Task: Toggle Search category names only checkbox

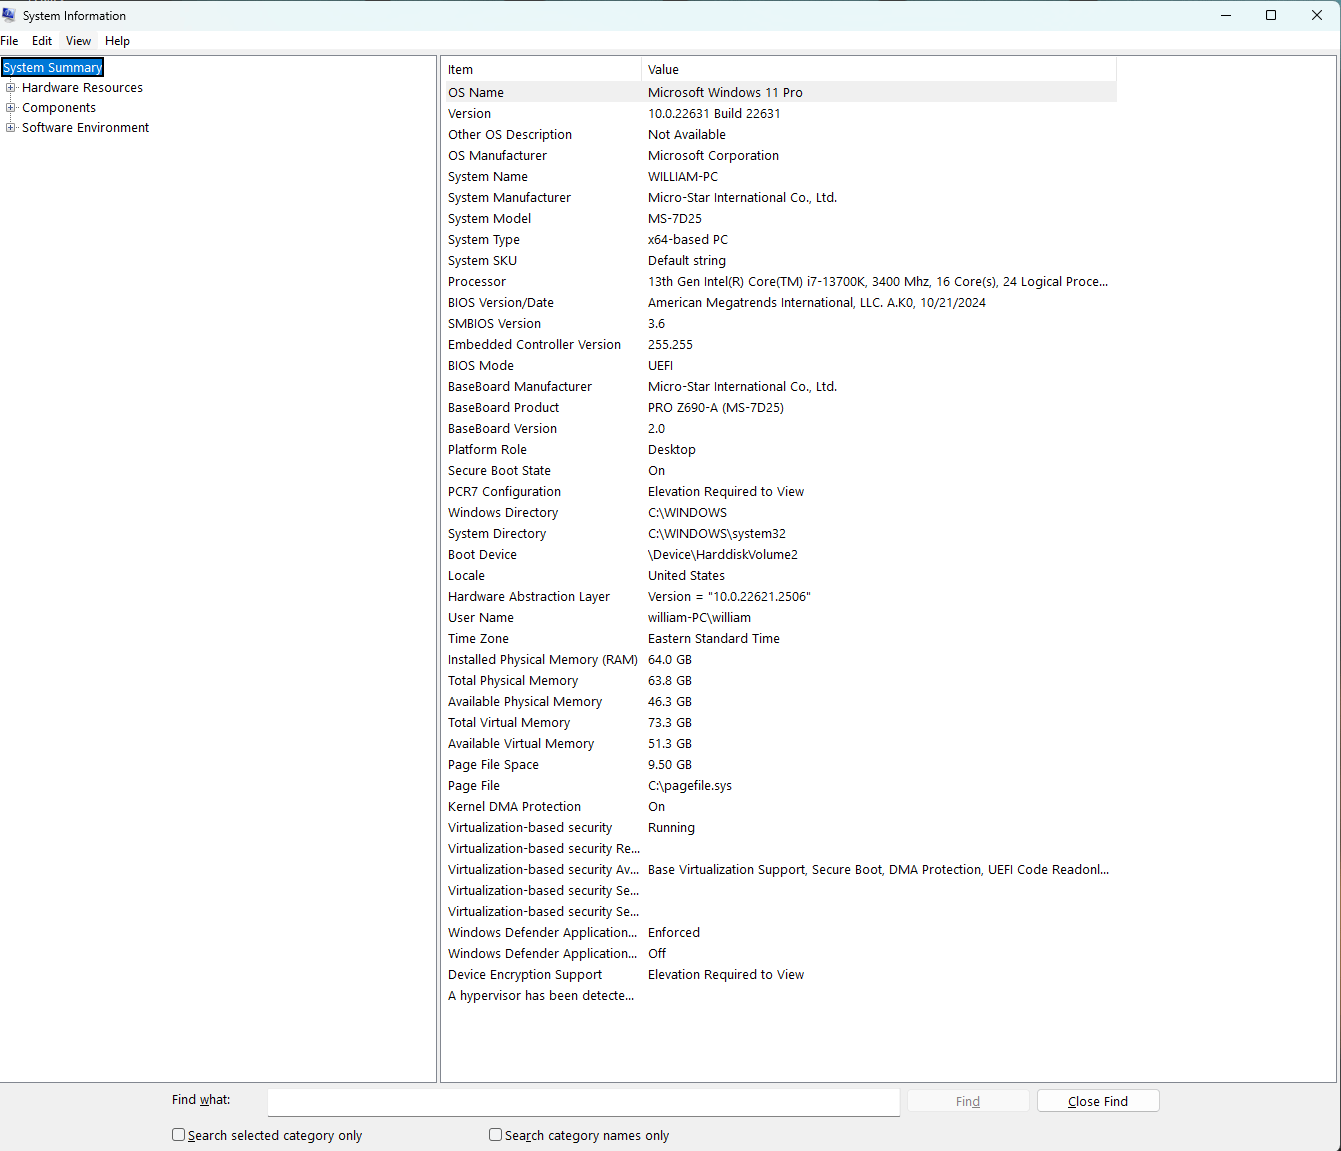Action: tap(495, 1135)
